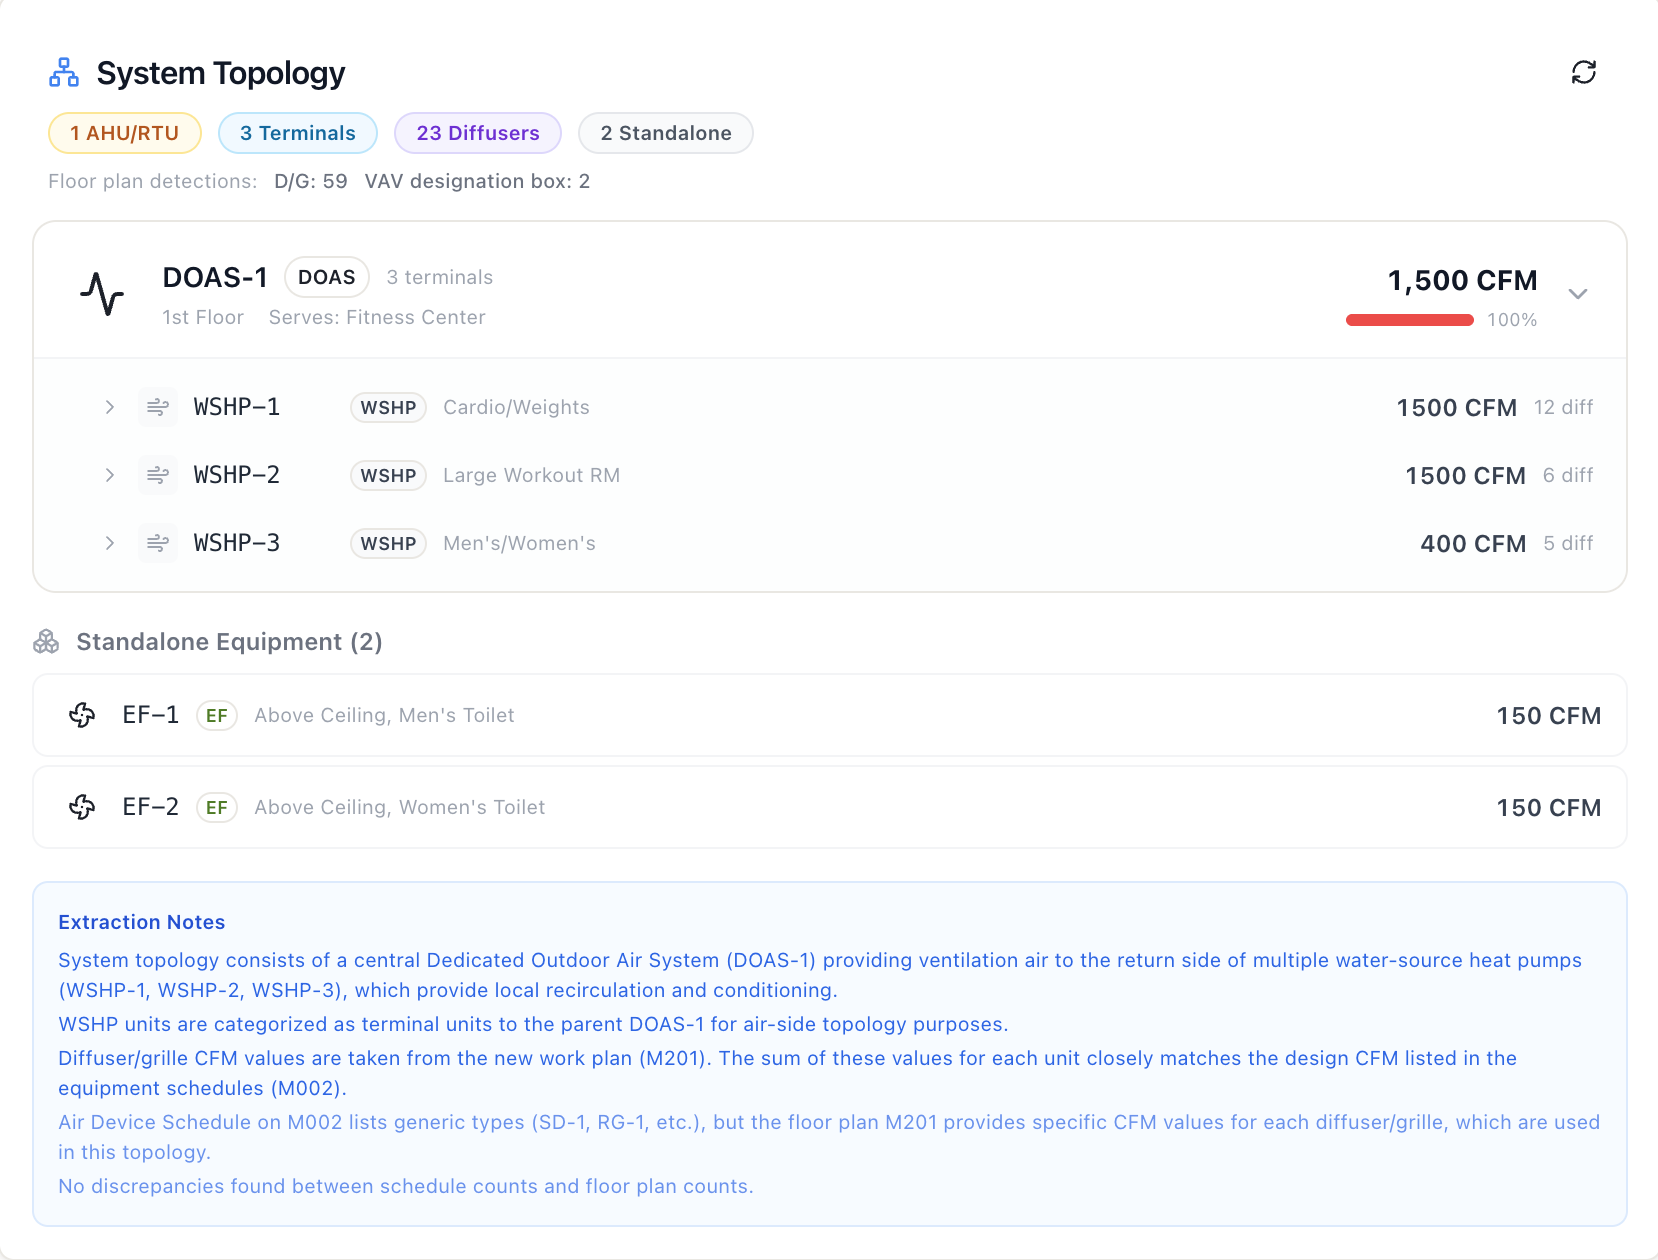Click the DOAS-1 pulse waveform icon
1658x1260 pixels.
102,294
